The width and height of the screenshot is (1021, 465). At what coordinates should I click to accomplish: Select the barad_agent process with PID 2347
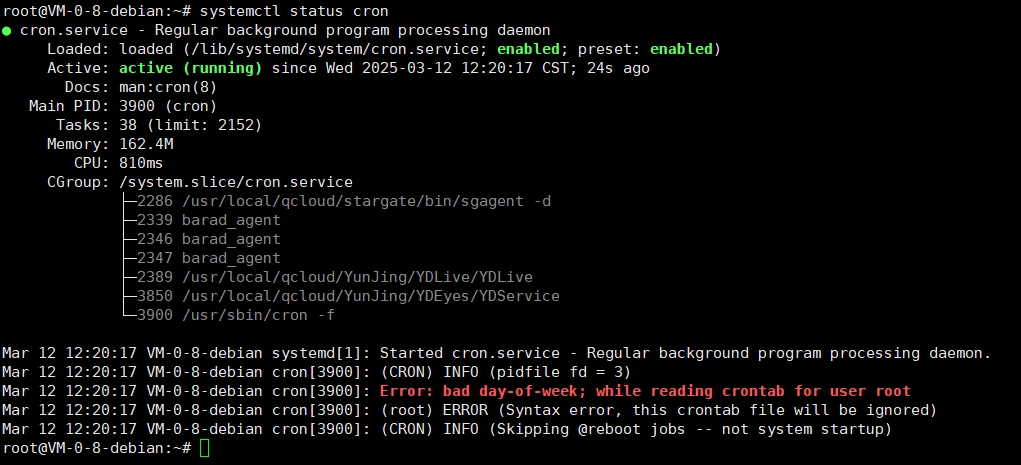pos(209,258)
